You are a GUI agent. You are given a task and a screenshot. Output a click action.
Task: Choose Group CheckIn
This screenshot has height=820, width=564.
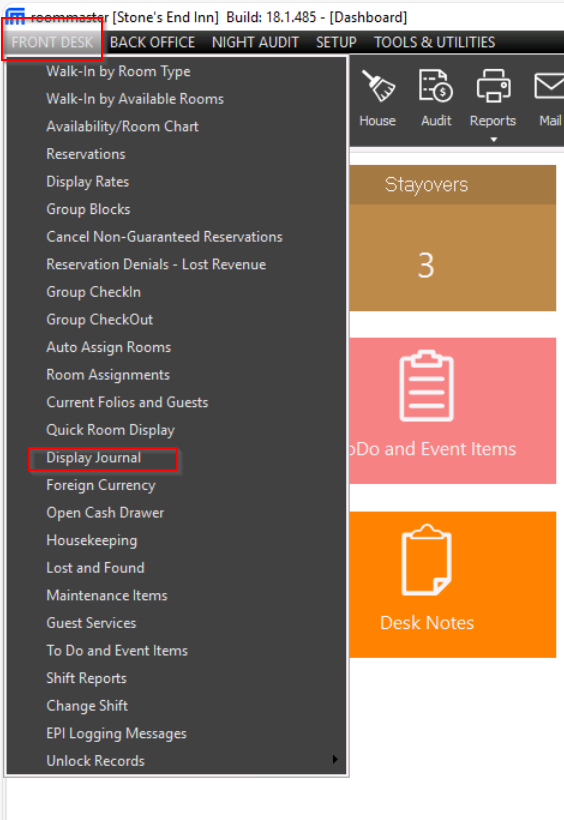pos(93,292)
